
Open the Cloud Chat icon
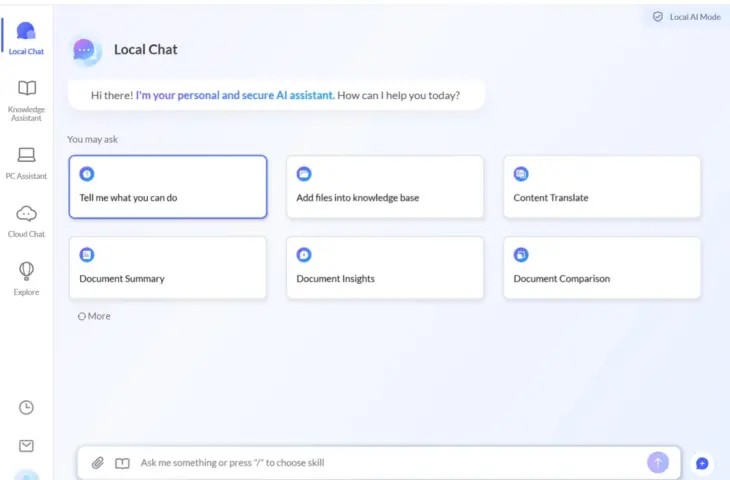coord(26,220)
